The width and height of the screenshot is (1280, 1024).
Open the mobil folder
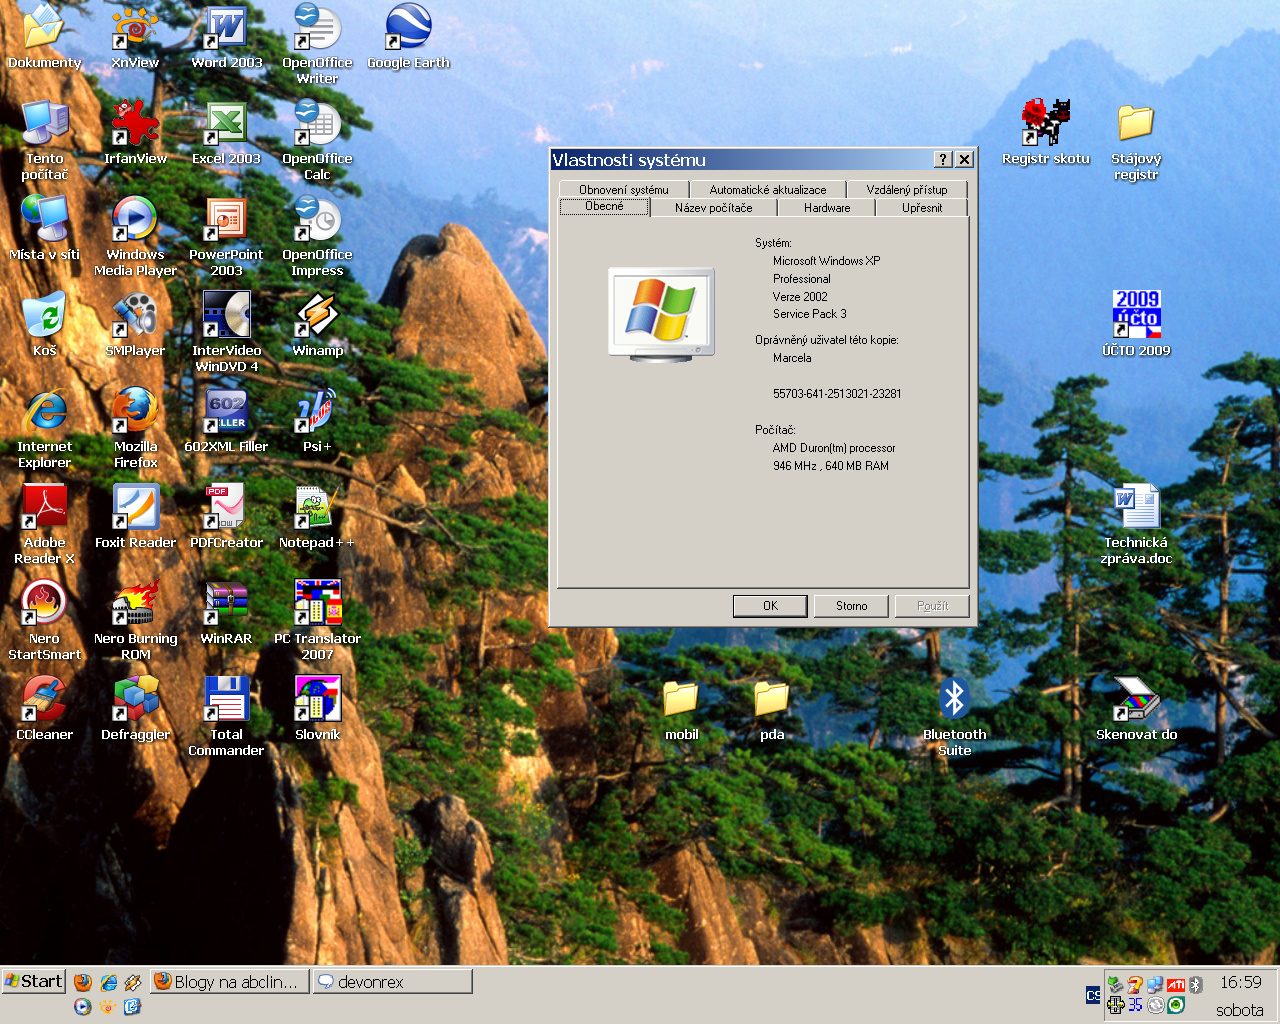(681, 709)
